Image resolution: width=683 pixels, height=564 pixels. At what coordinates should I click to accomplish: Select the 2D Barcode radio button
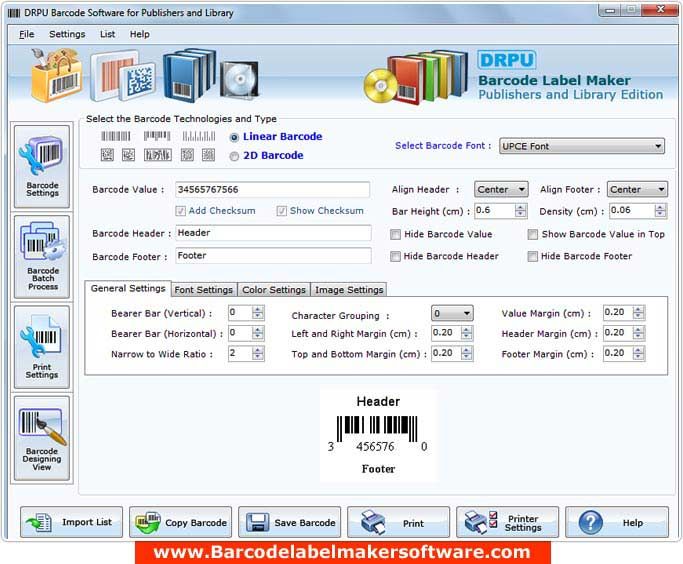point(234,156)
